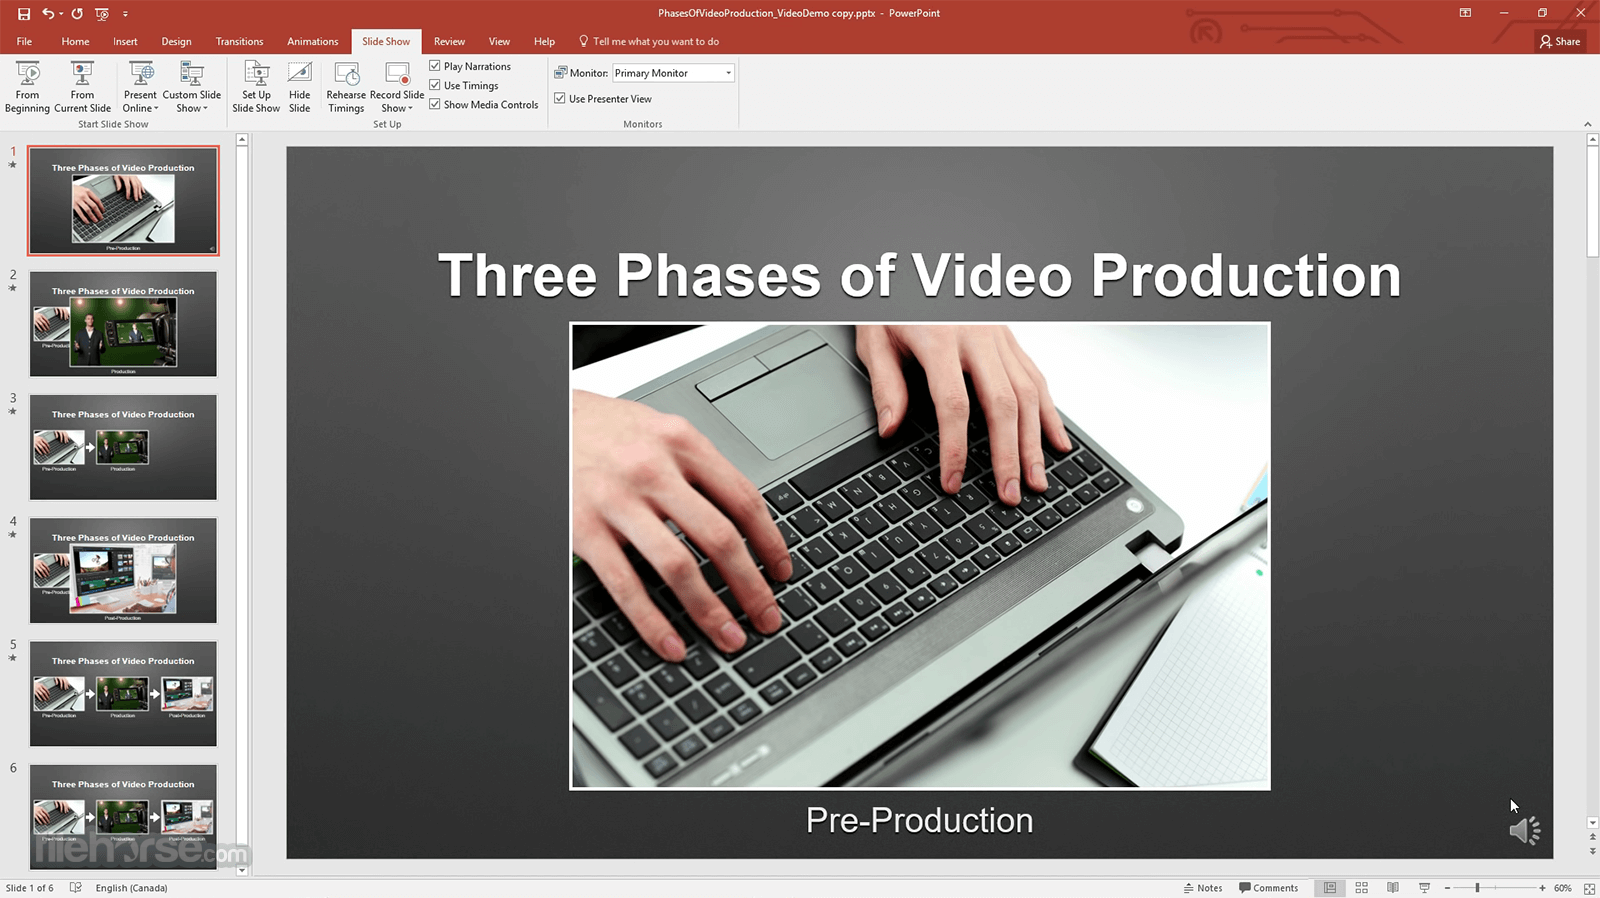
Task: Toggle Use Presenter View checkbox
Action: click(x=560, y=98)
